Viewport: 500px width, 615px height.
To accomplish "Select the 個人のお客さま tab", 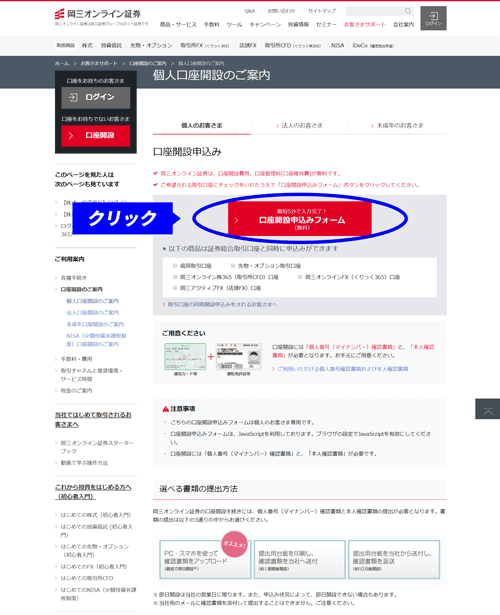I will pyautogui.click(x=202, y=126).
